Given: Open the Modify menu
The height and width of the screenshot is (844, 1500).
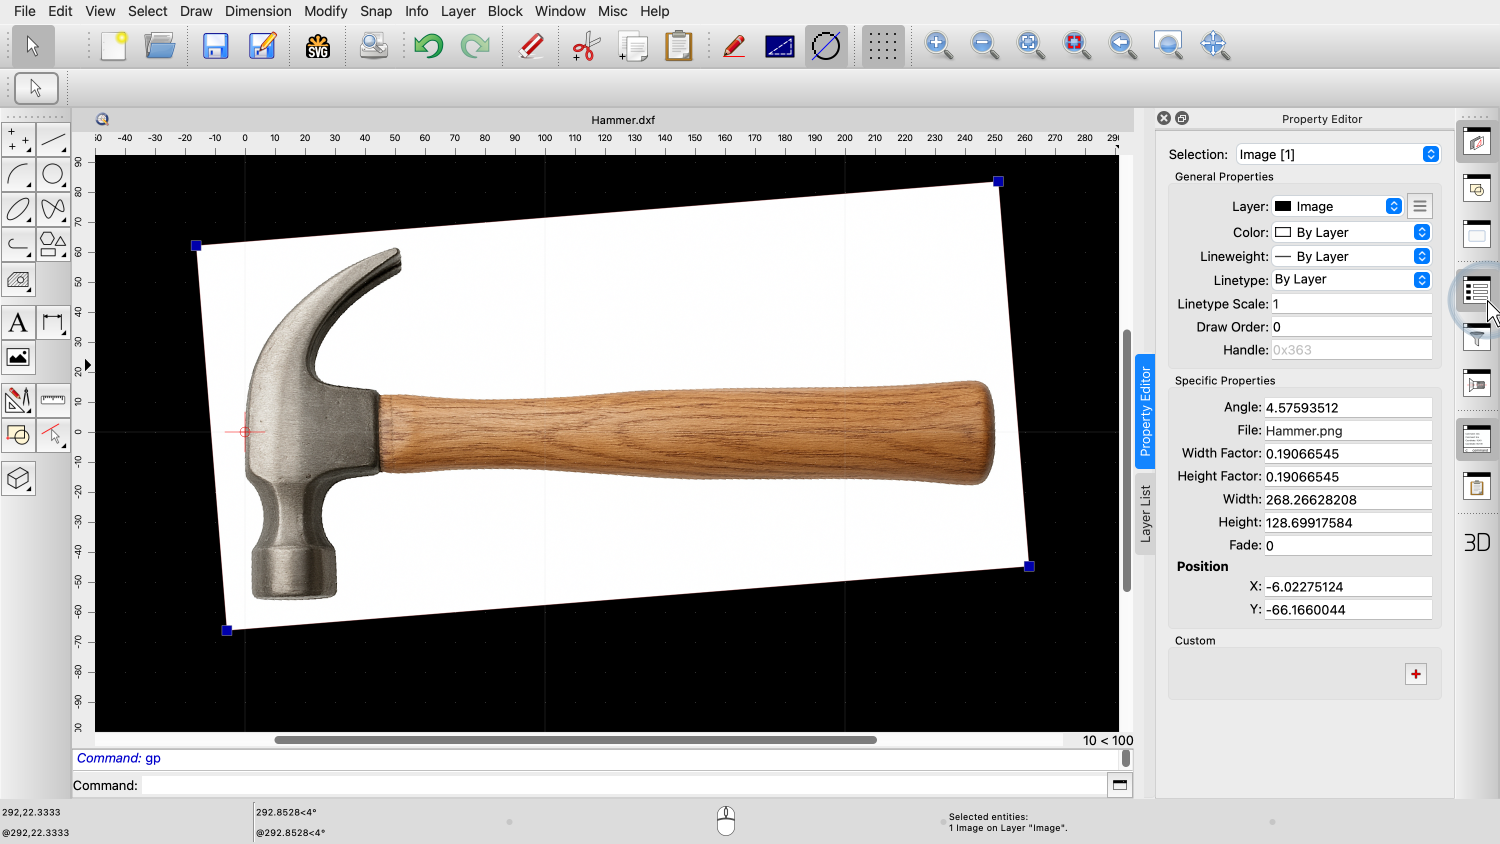Looking at the screenshot, I should [x=325, y=11].
